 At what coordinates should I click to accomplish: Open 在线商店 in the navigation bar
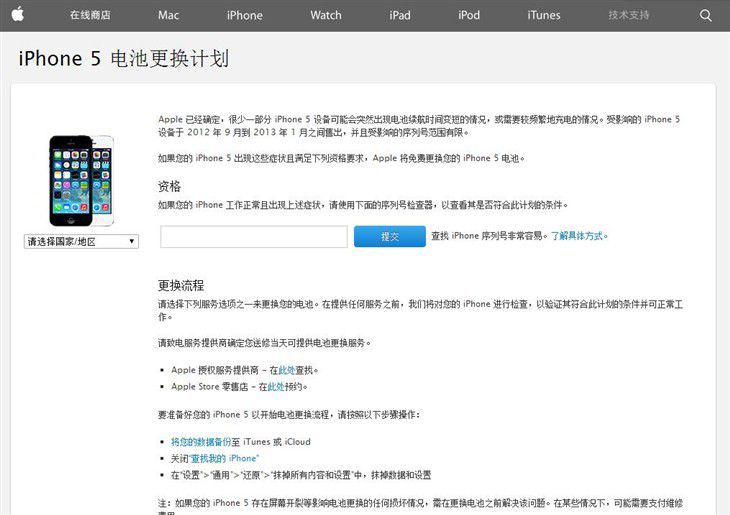coord(90,15)
